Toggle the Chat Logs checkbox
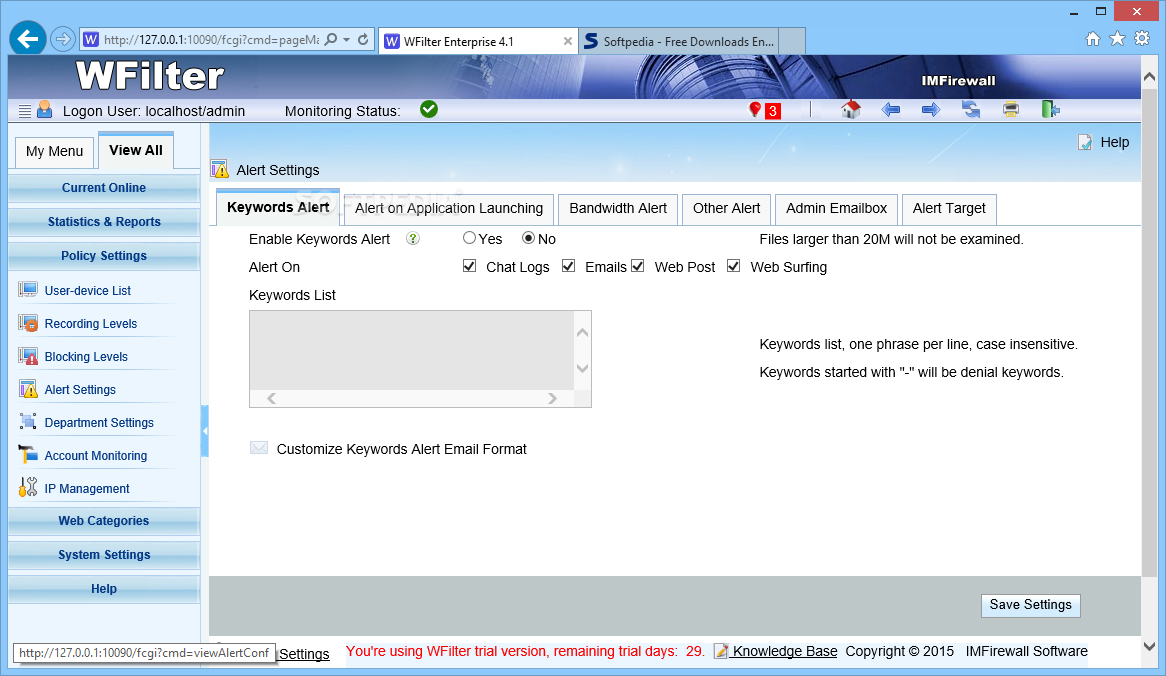Viewport: 1166px width, 676px height. point(469,265)
